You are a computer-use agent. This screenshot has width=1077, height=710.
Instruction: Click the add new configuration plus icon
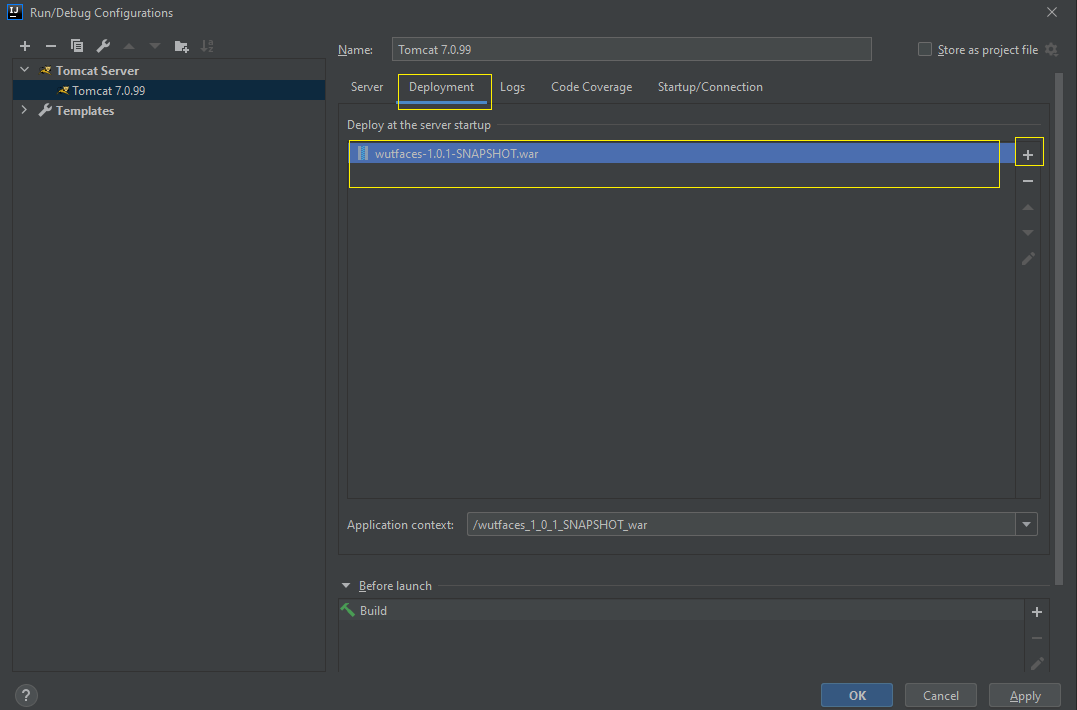25,46
